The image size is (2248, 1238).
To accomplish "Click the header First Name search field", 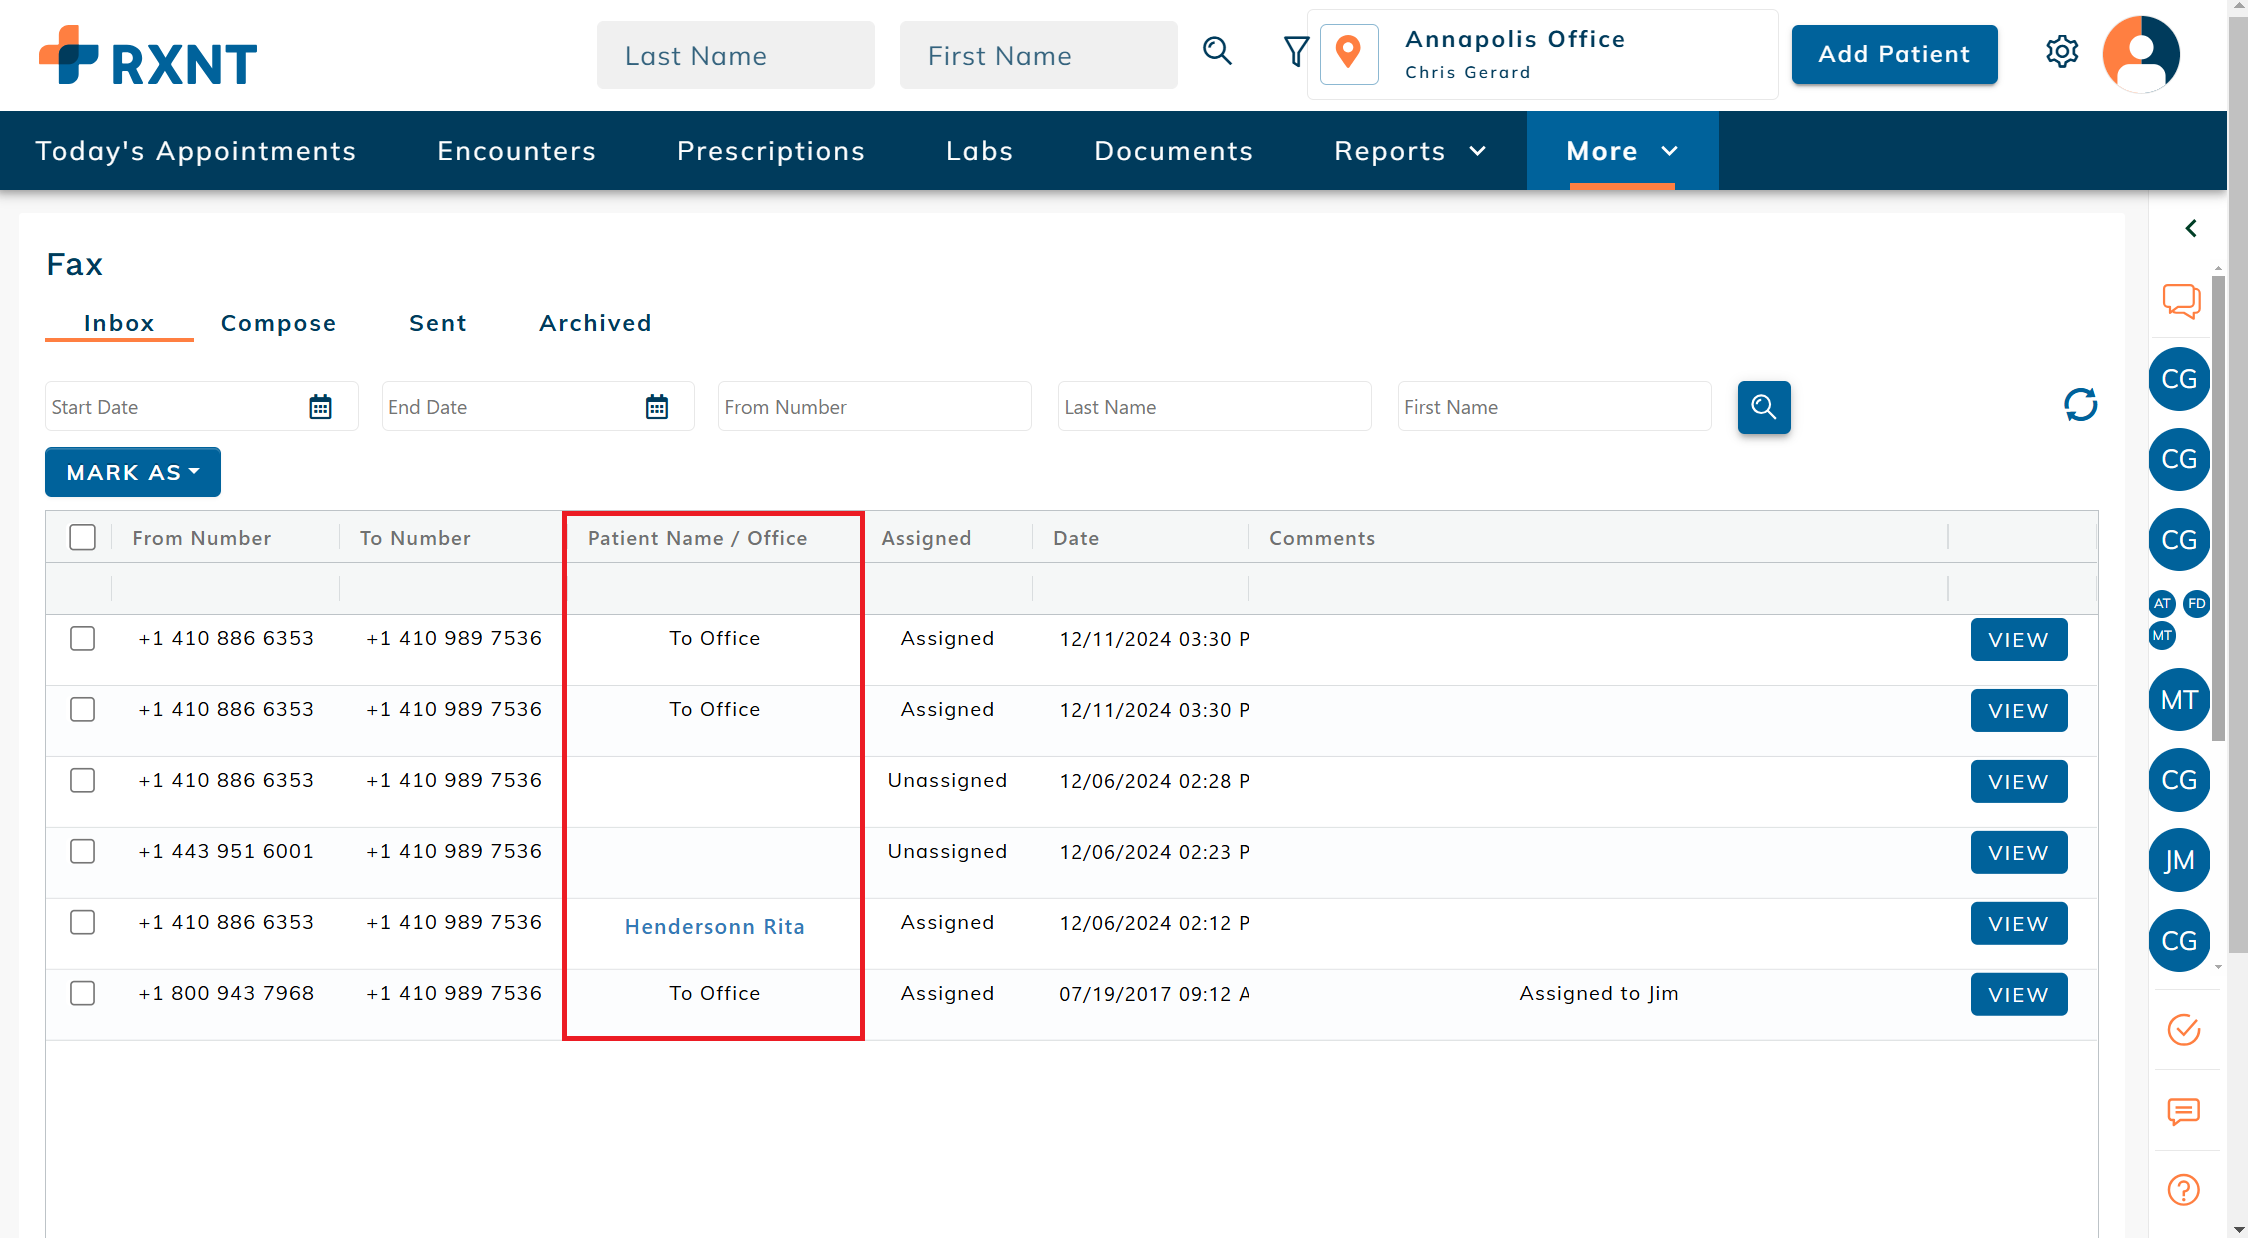I will click(1039, 55).
